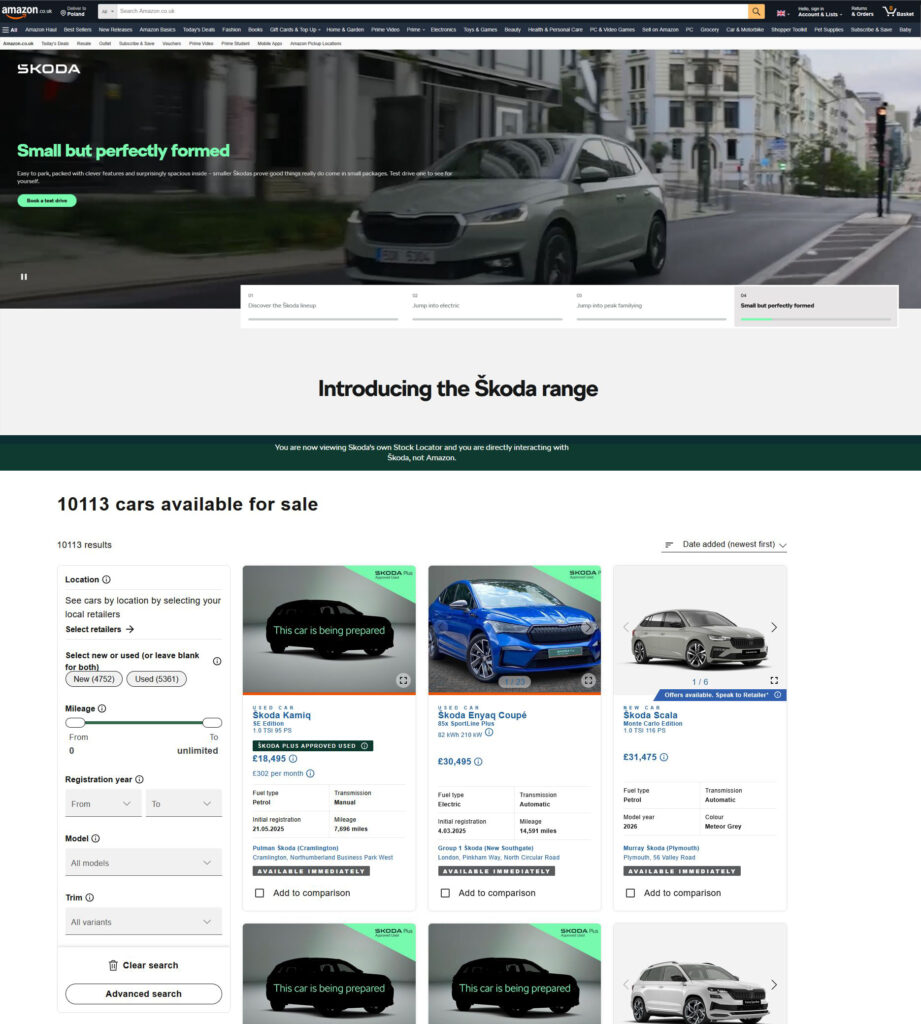Image resolution: width=921 pixels, height=1024 pixels.
Task: Click Skoda Plus Approved Used info icon
Action: click(364, 746)
